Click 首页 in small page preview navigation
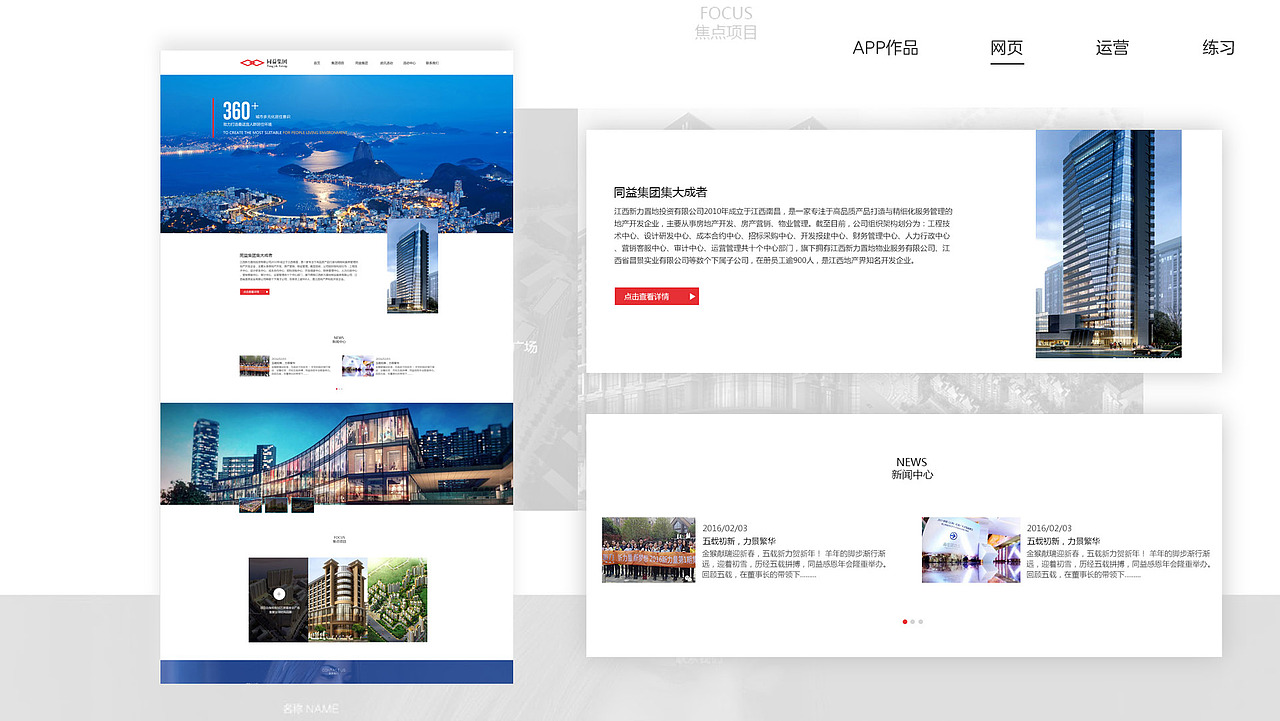This screenshot has width=1280, height=721. tap(317, 63)
